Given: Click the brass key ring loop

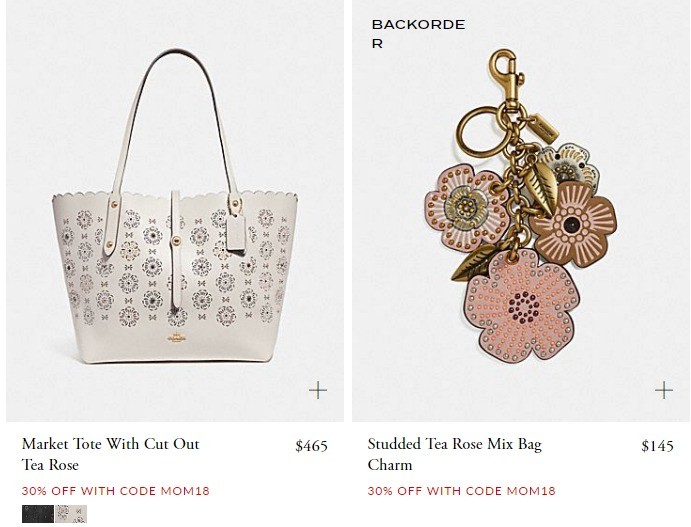Looking at the screenshot, I should point(481,132).
